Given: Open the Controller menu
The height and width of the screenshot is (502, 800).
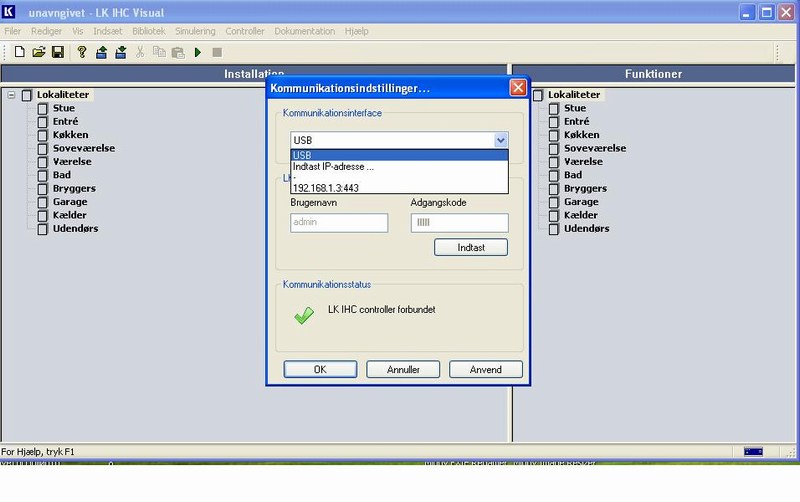Looking at the screenshot, I should tap(245, 31).
